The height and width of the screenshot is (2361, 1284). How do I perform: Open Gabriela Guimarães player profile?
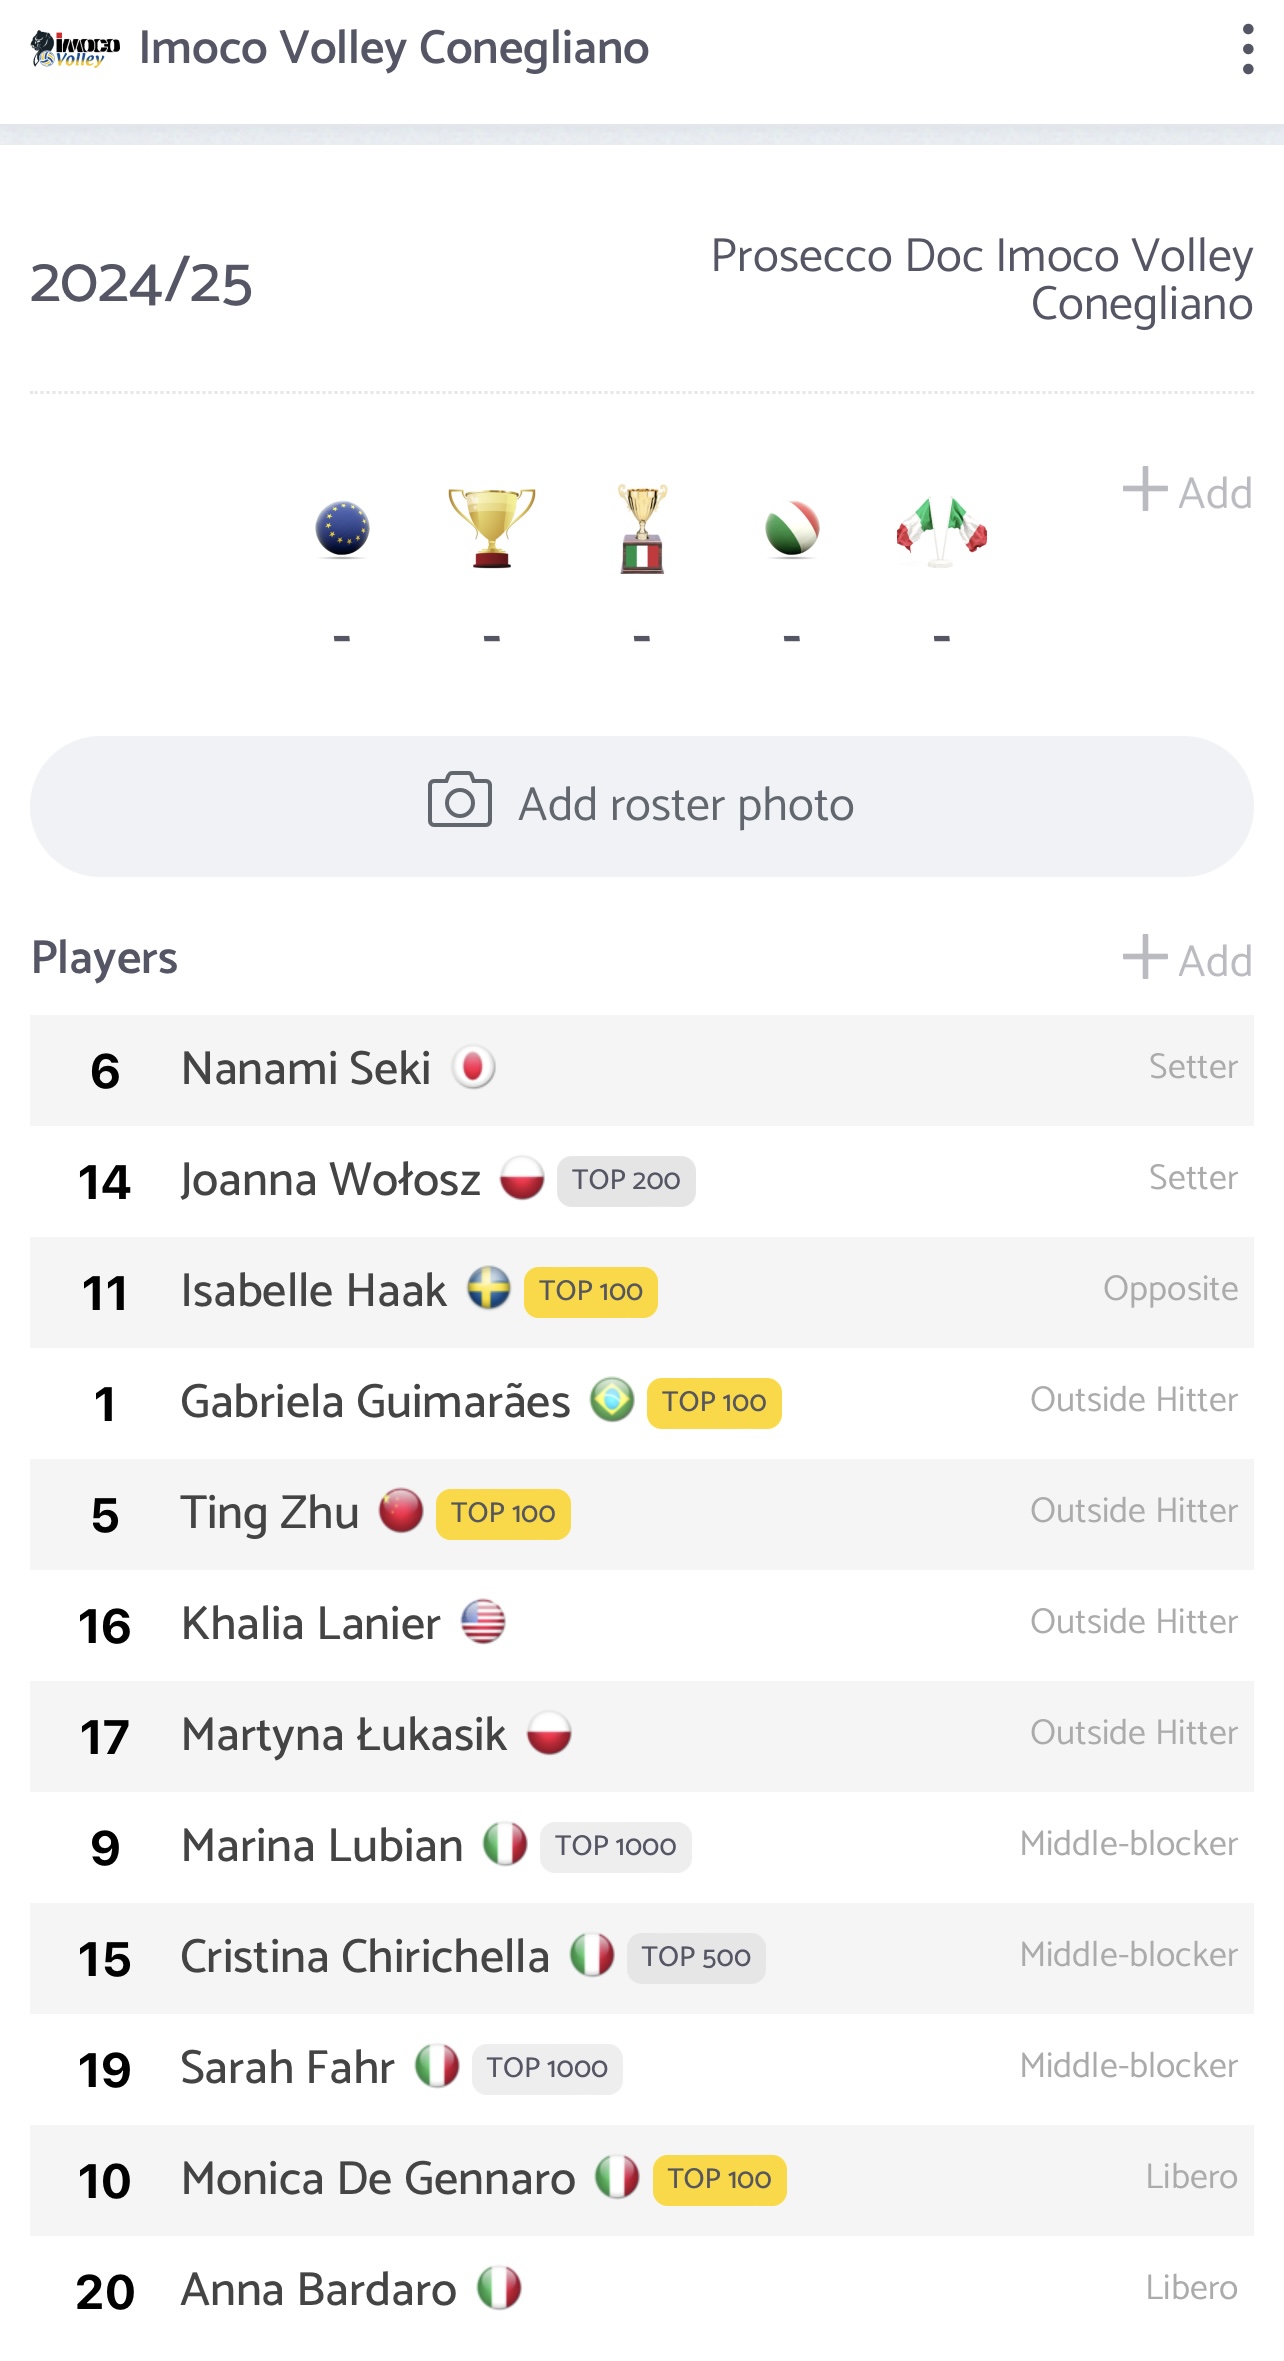pyautogui.click(x=642, y=1403)
